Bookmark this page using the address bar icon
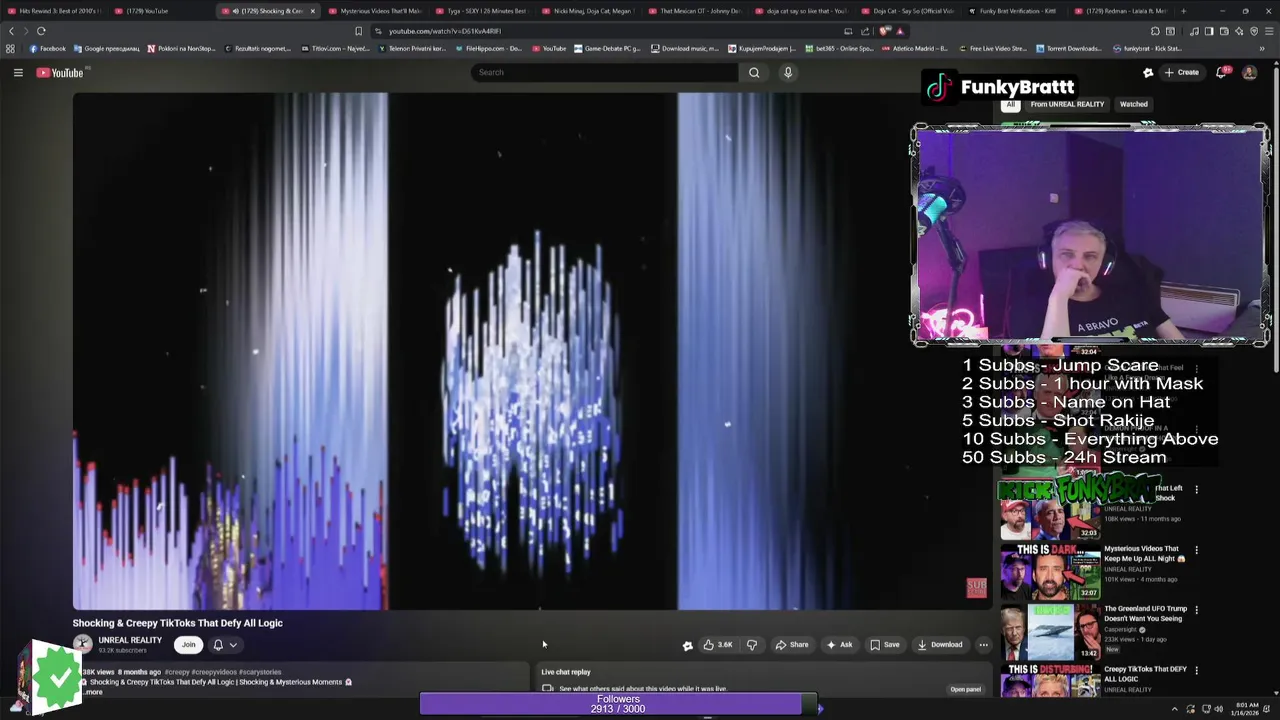The height and width of the screenshot is (720, 1280). tap(358, 31)
